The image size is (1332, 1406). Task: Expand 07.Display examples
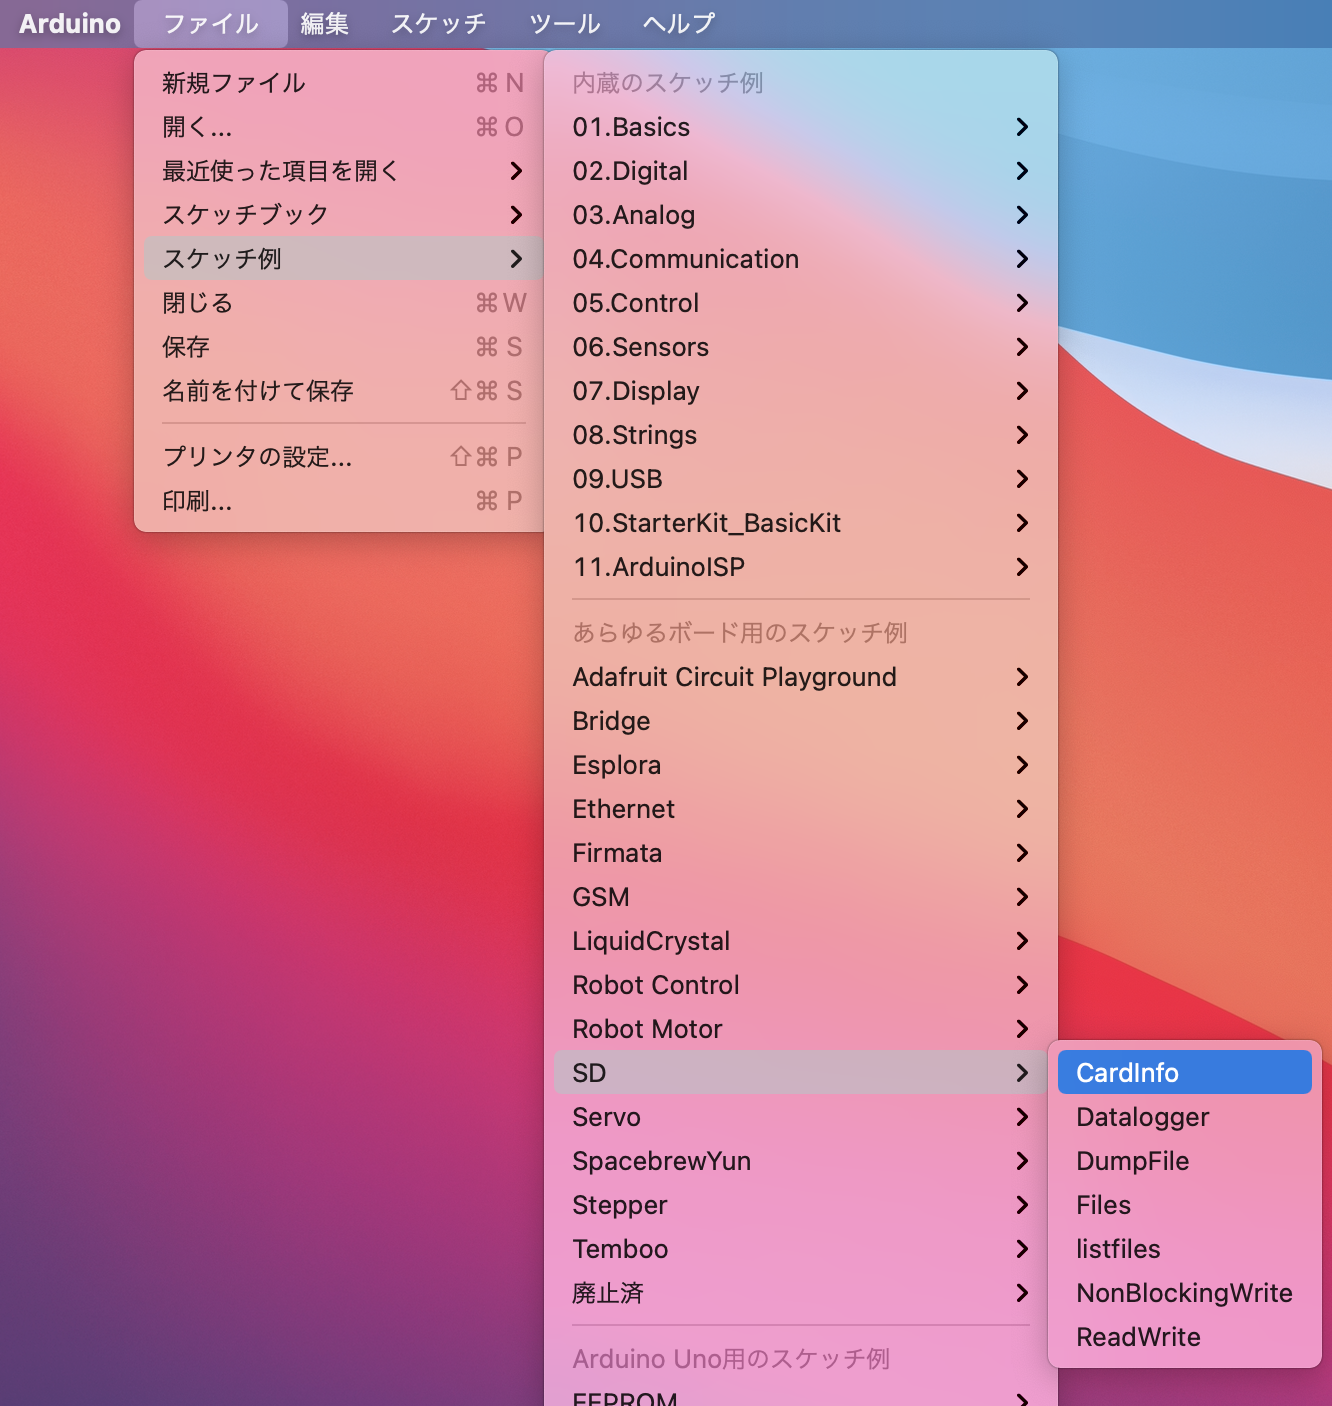click(x=800, y=391)
